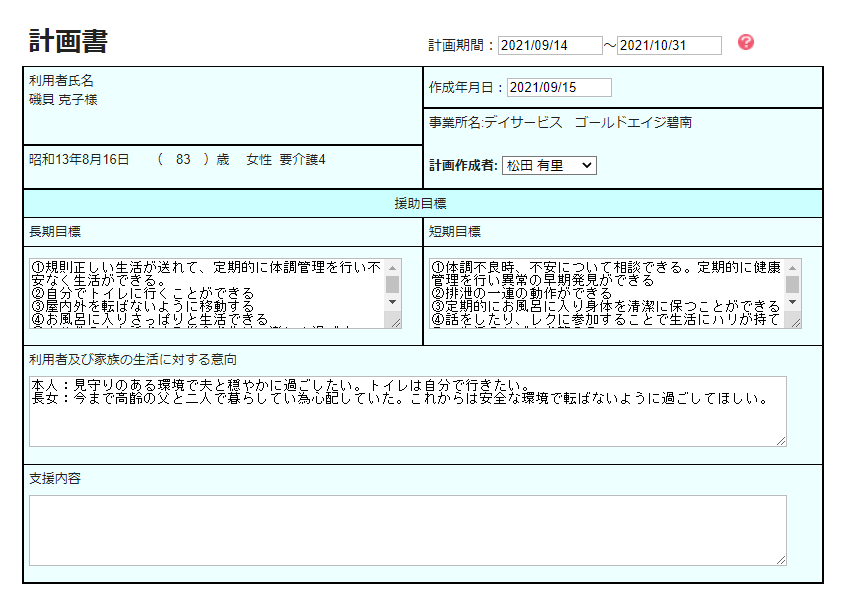Click the 援助目標 section header

coord(422,203)
